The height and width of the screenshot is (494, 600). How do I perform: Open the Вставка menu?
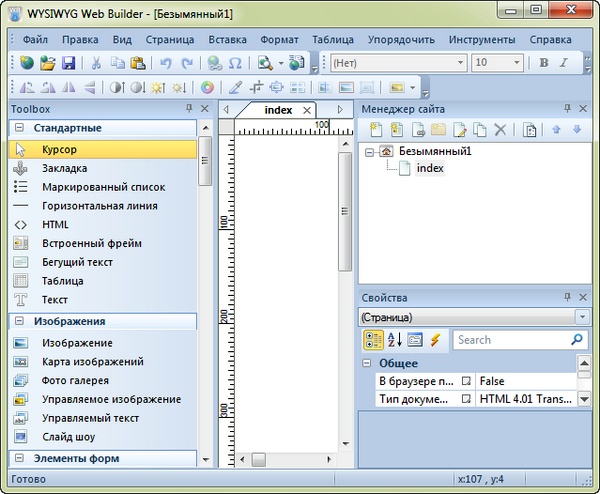(229, 41)
